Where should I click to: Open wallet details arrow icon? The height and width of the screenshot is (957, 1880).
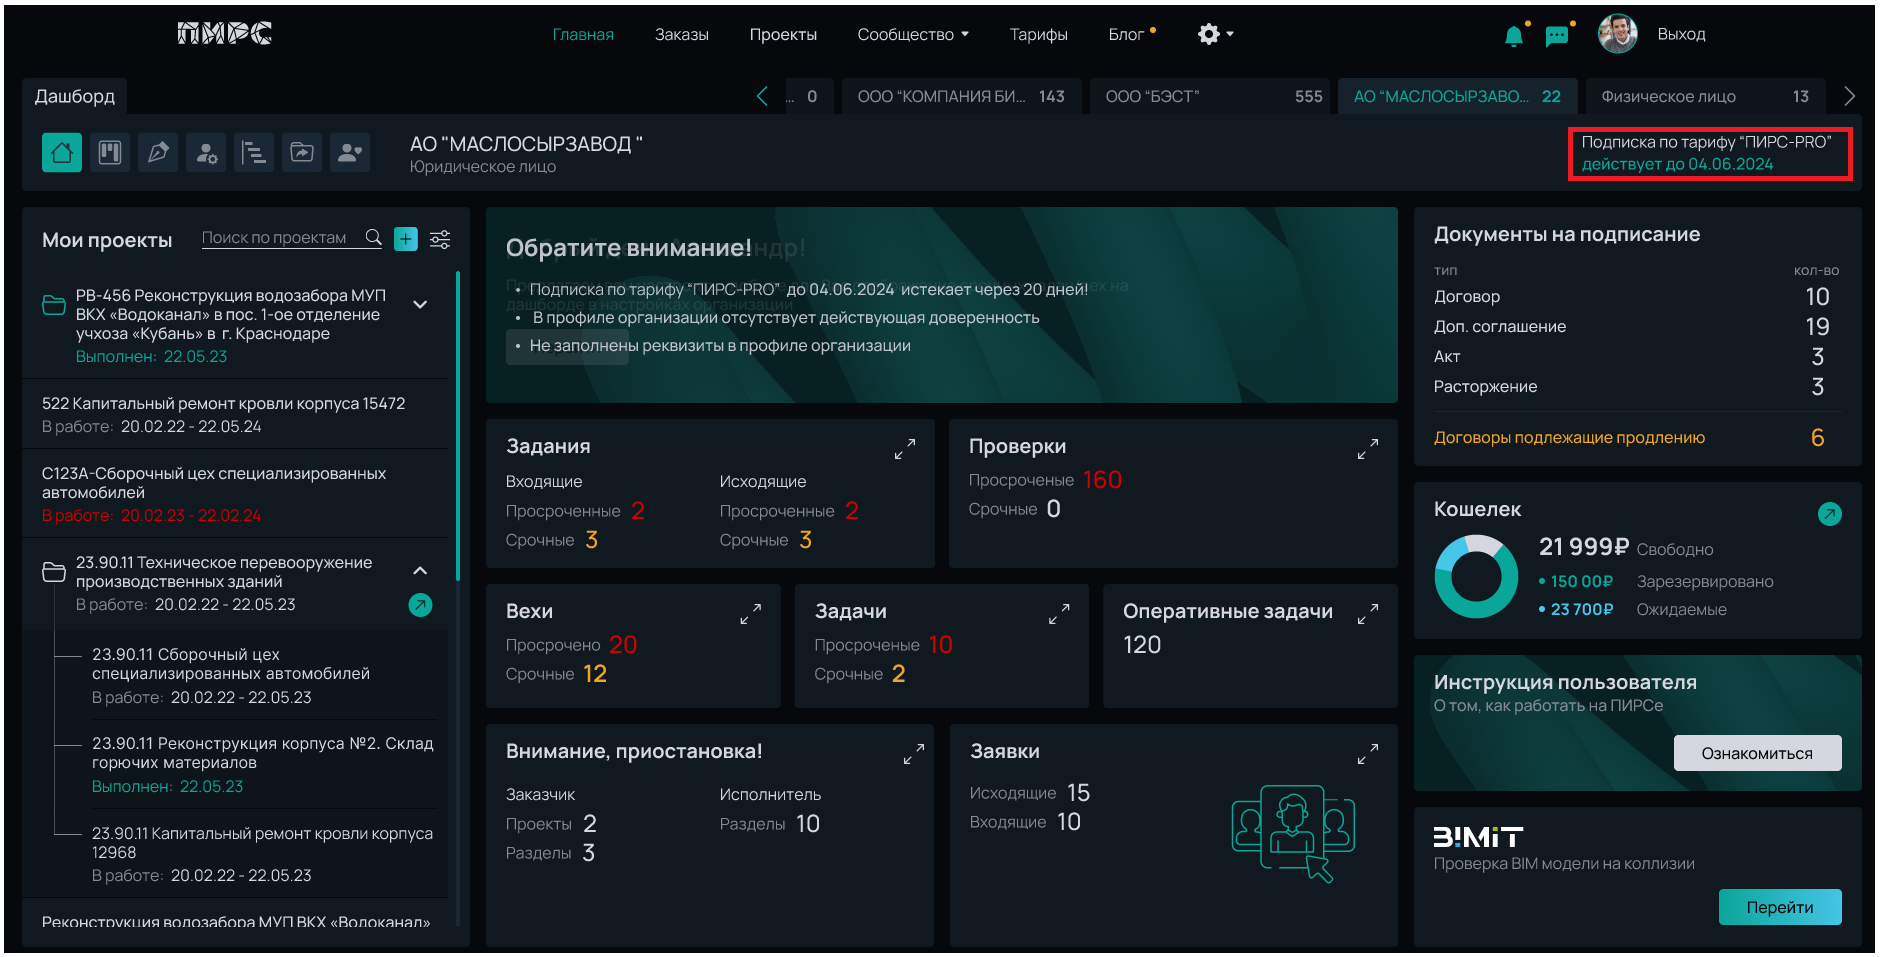coord(1829,514)
